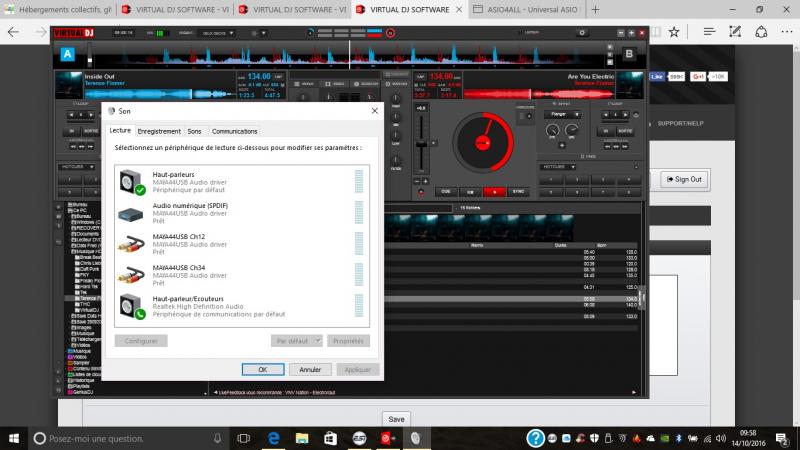Screen dimensions: 800x450
Task: Click the SYNC button under the jog wheel
Action: [518, 191]
